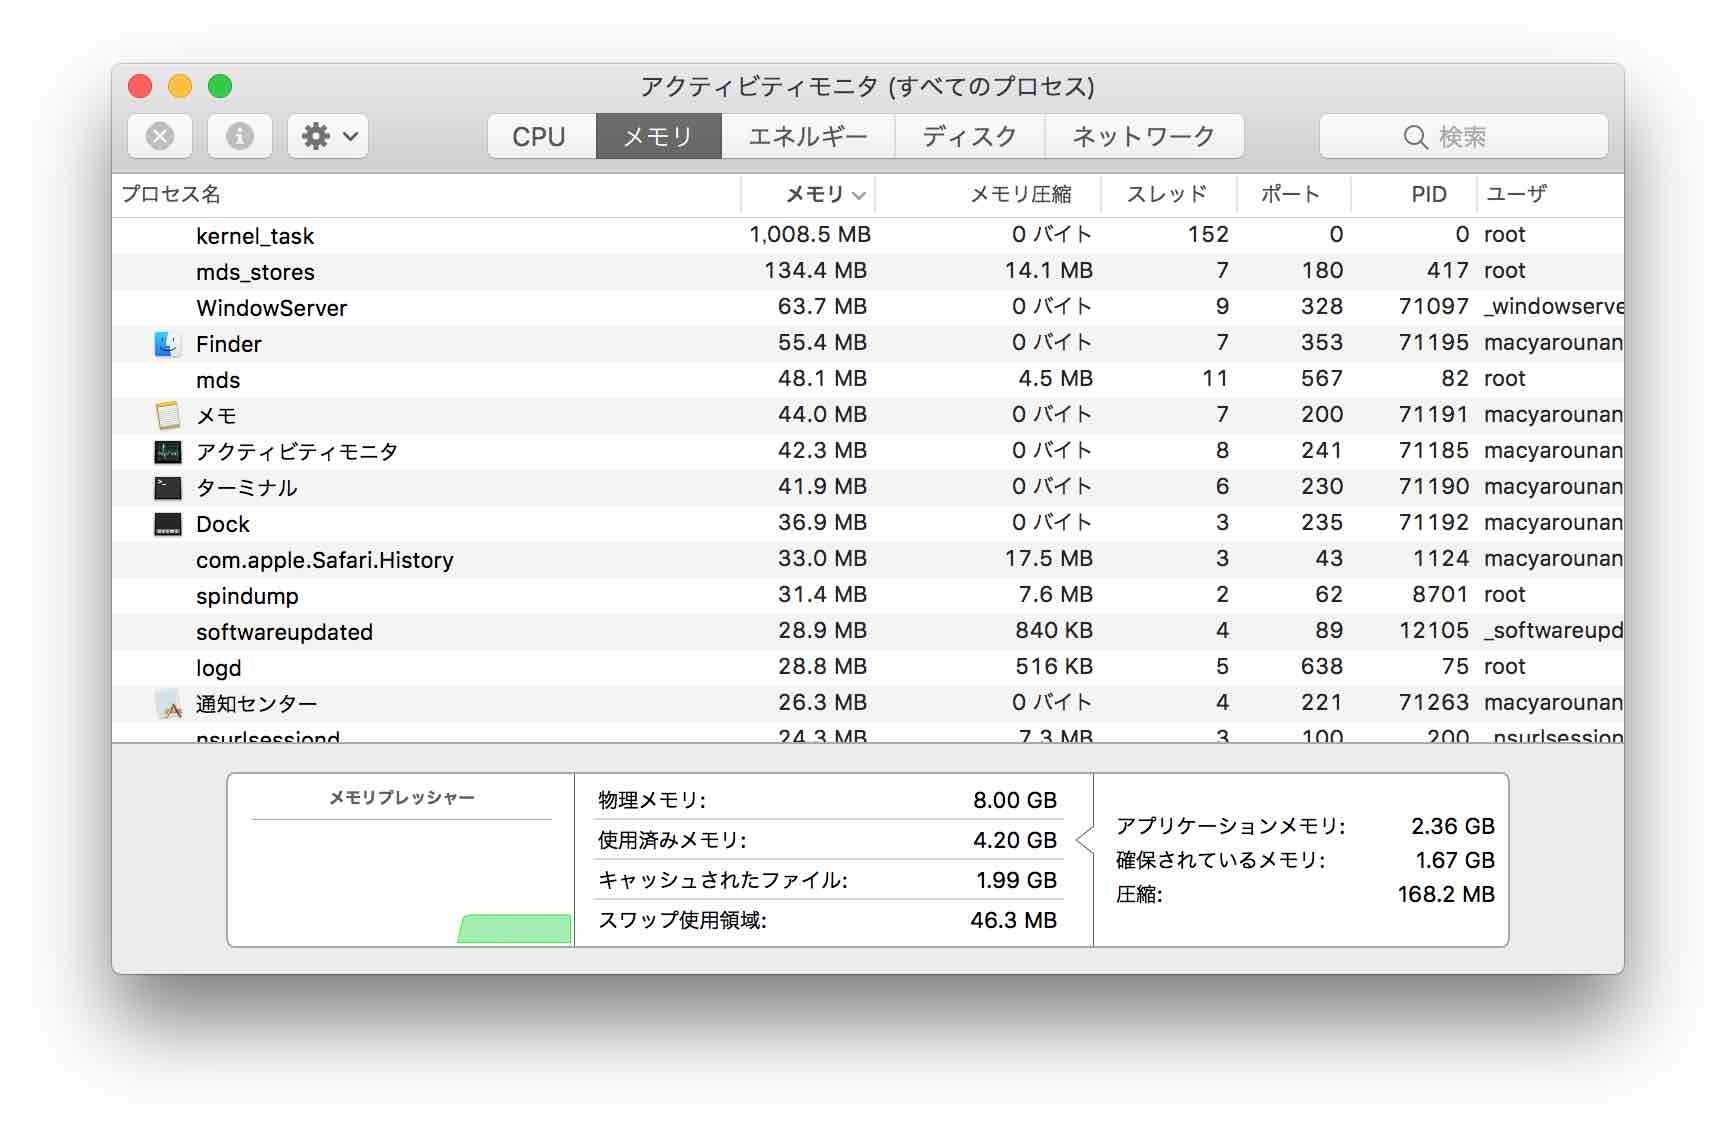
Task: Select the WindowServer process row
Action: (868, 307)
